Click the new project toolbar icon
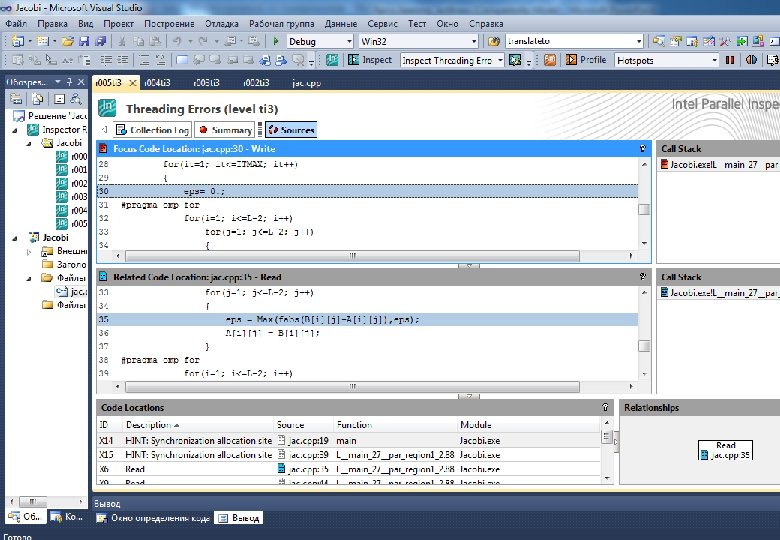This screenshot has width=780, height=540. click(18, 41)
